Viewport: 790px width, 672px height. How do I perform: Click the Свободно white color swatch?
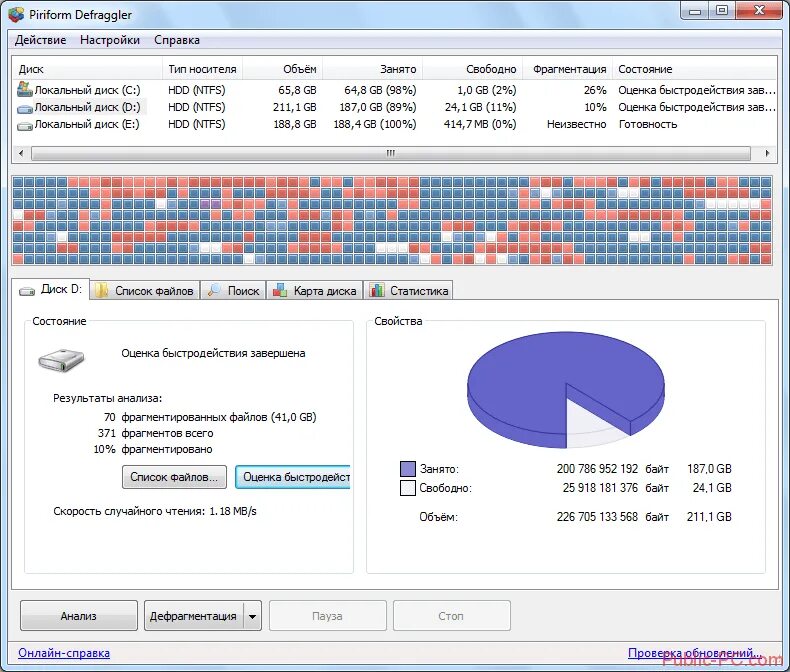(408, 488)
